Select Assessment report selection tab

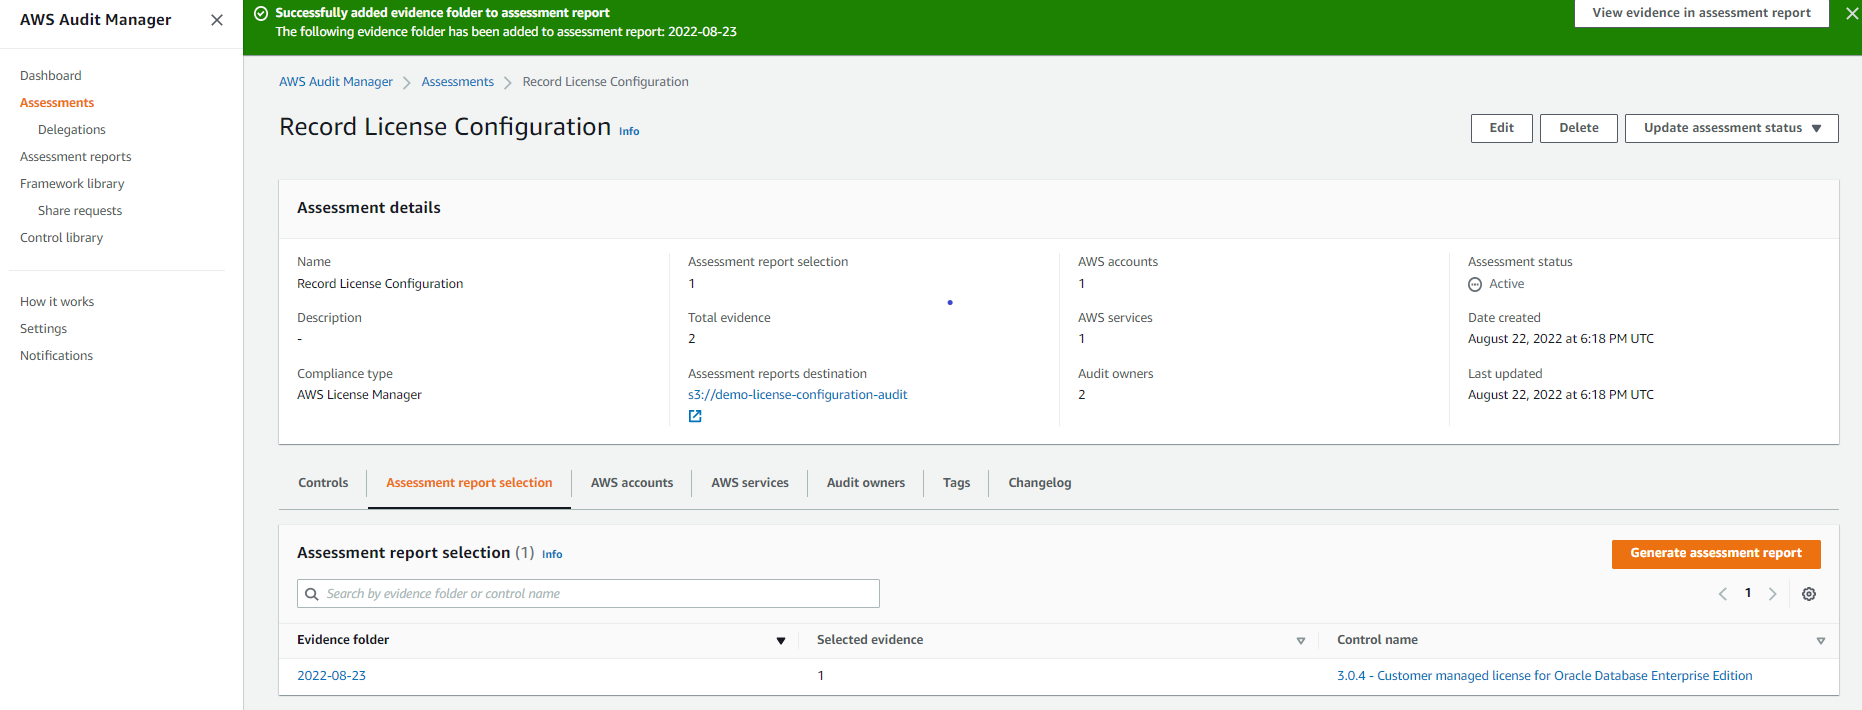pyautogui.click(x=469, y=483)
